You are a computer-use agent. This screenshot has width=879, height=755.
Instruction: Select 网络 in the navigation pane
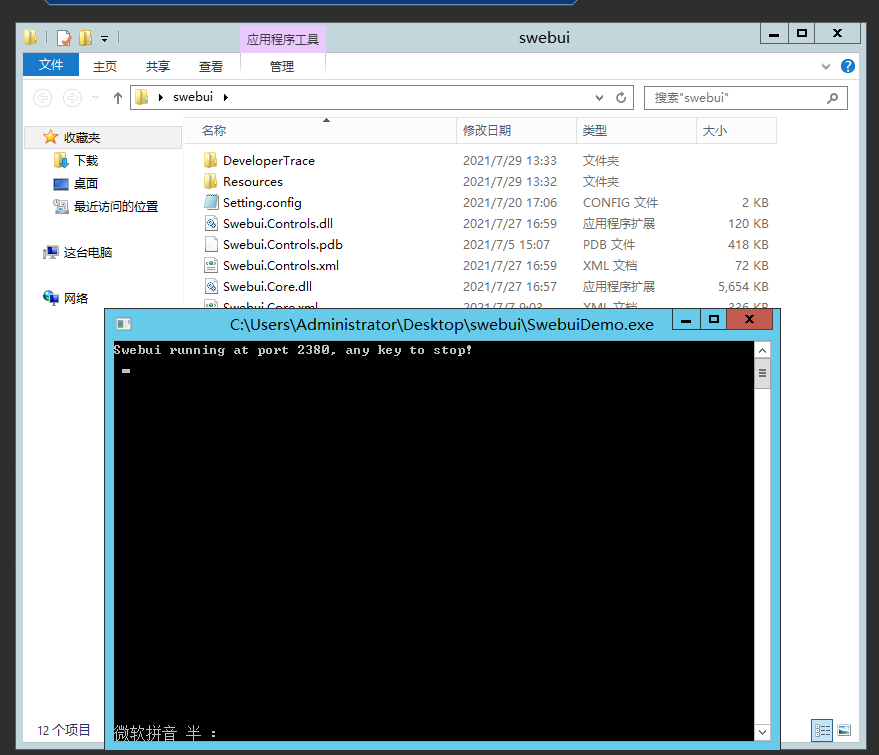coord(76,298)
